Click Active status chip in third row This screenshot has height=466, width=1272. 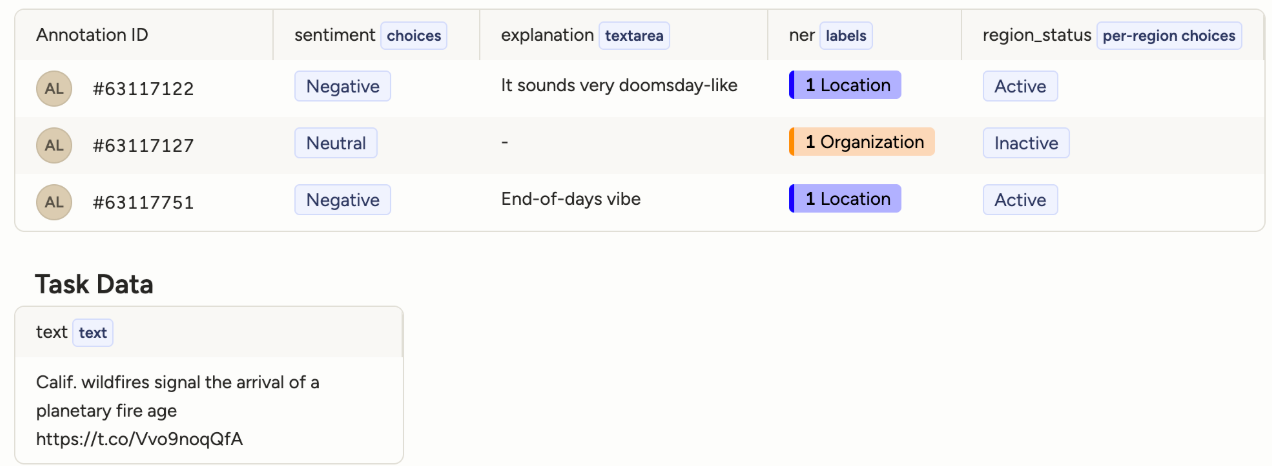pos(1020,200)
